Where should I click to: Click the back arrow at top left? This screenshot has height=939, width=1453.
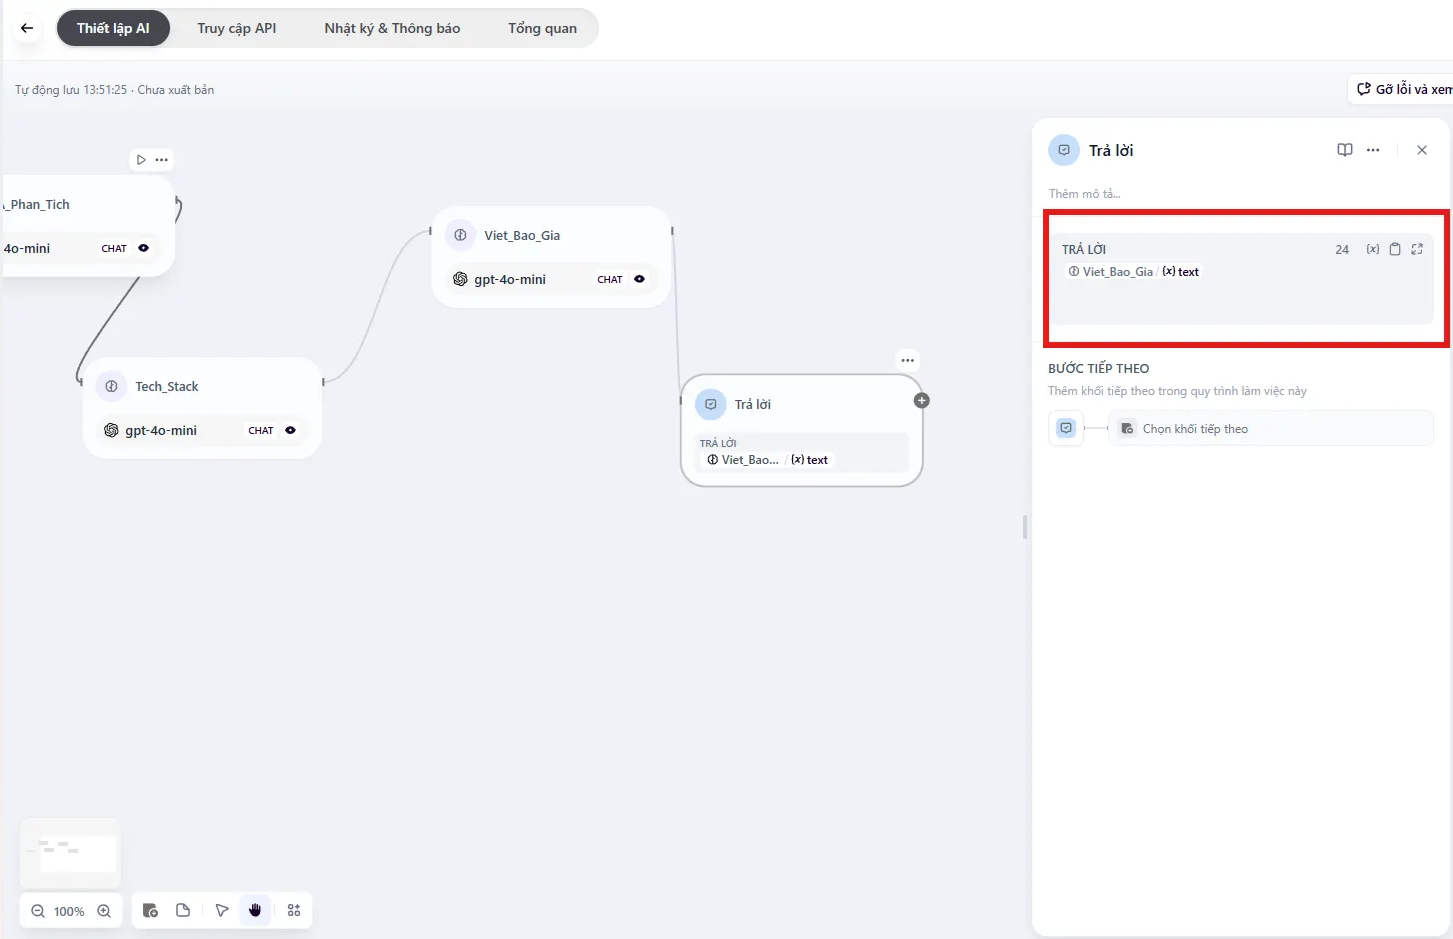point(27,28)
